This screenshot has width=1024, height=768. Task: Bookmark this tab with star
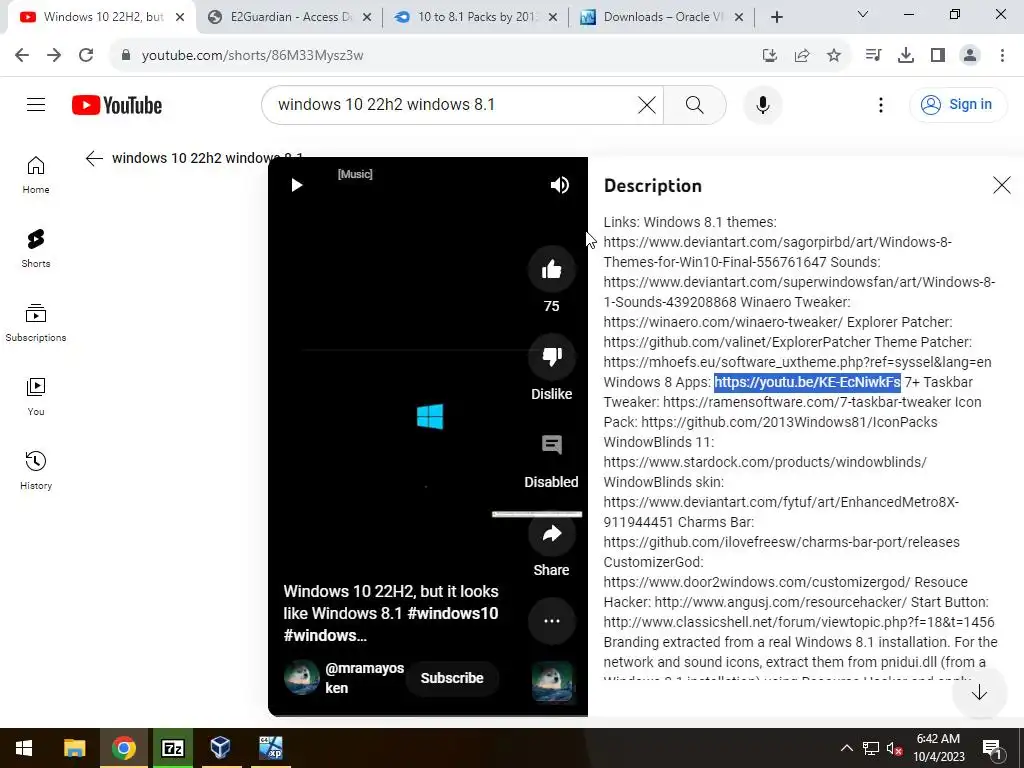pyautogui.click(x=834, y=56)
